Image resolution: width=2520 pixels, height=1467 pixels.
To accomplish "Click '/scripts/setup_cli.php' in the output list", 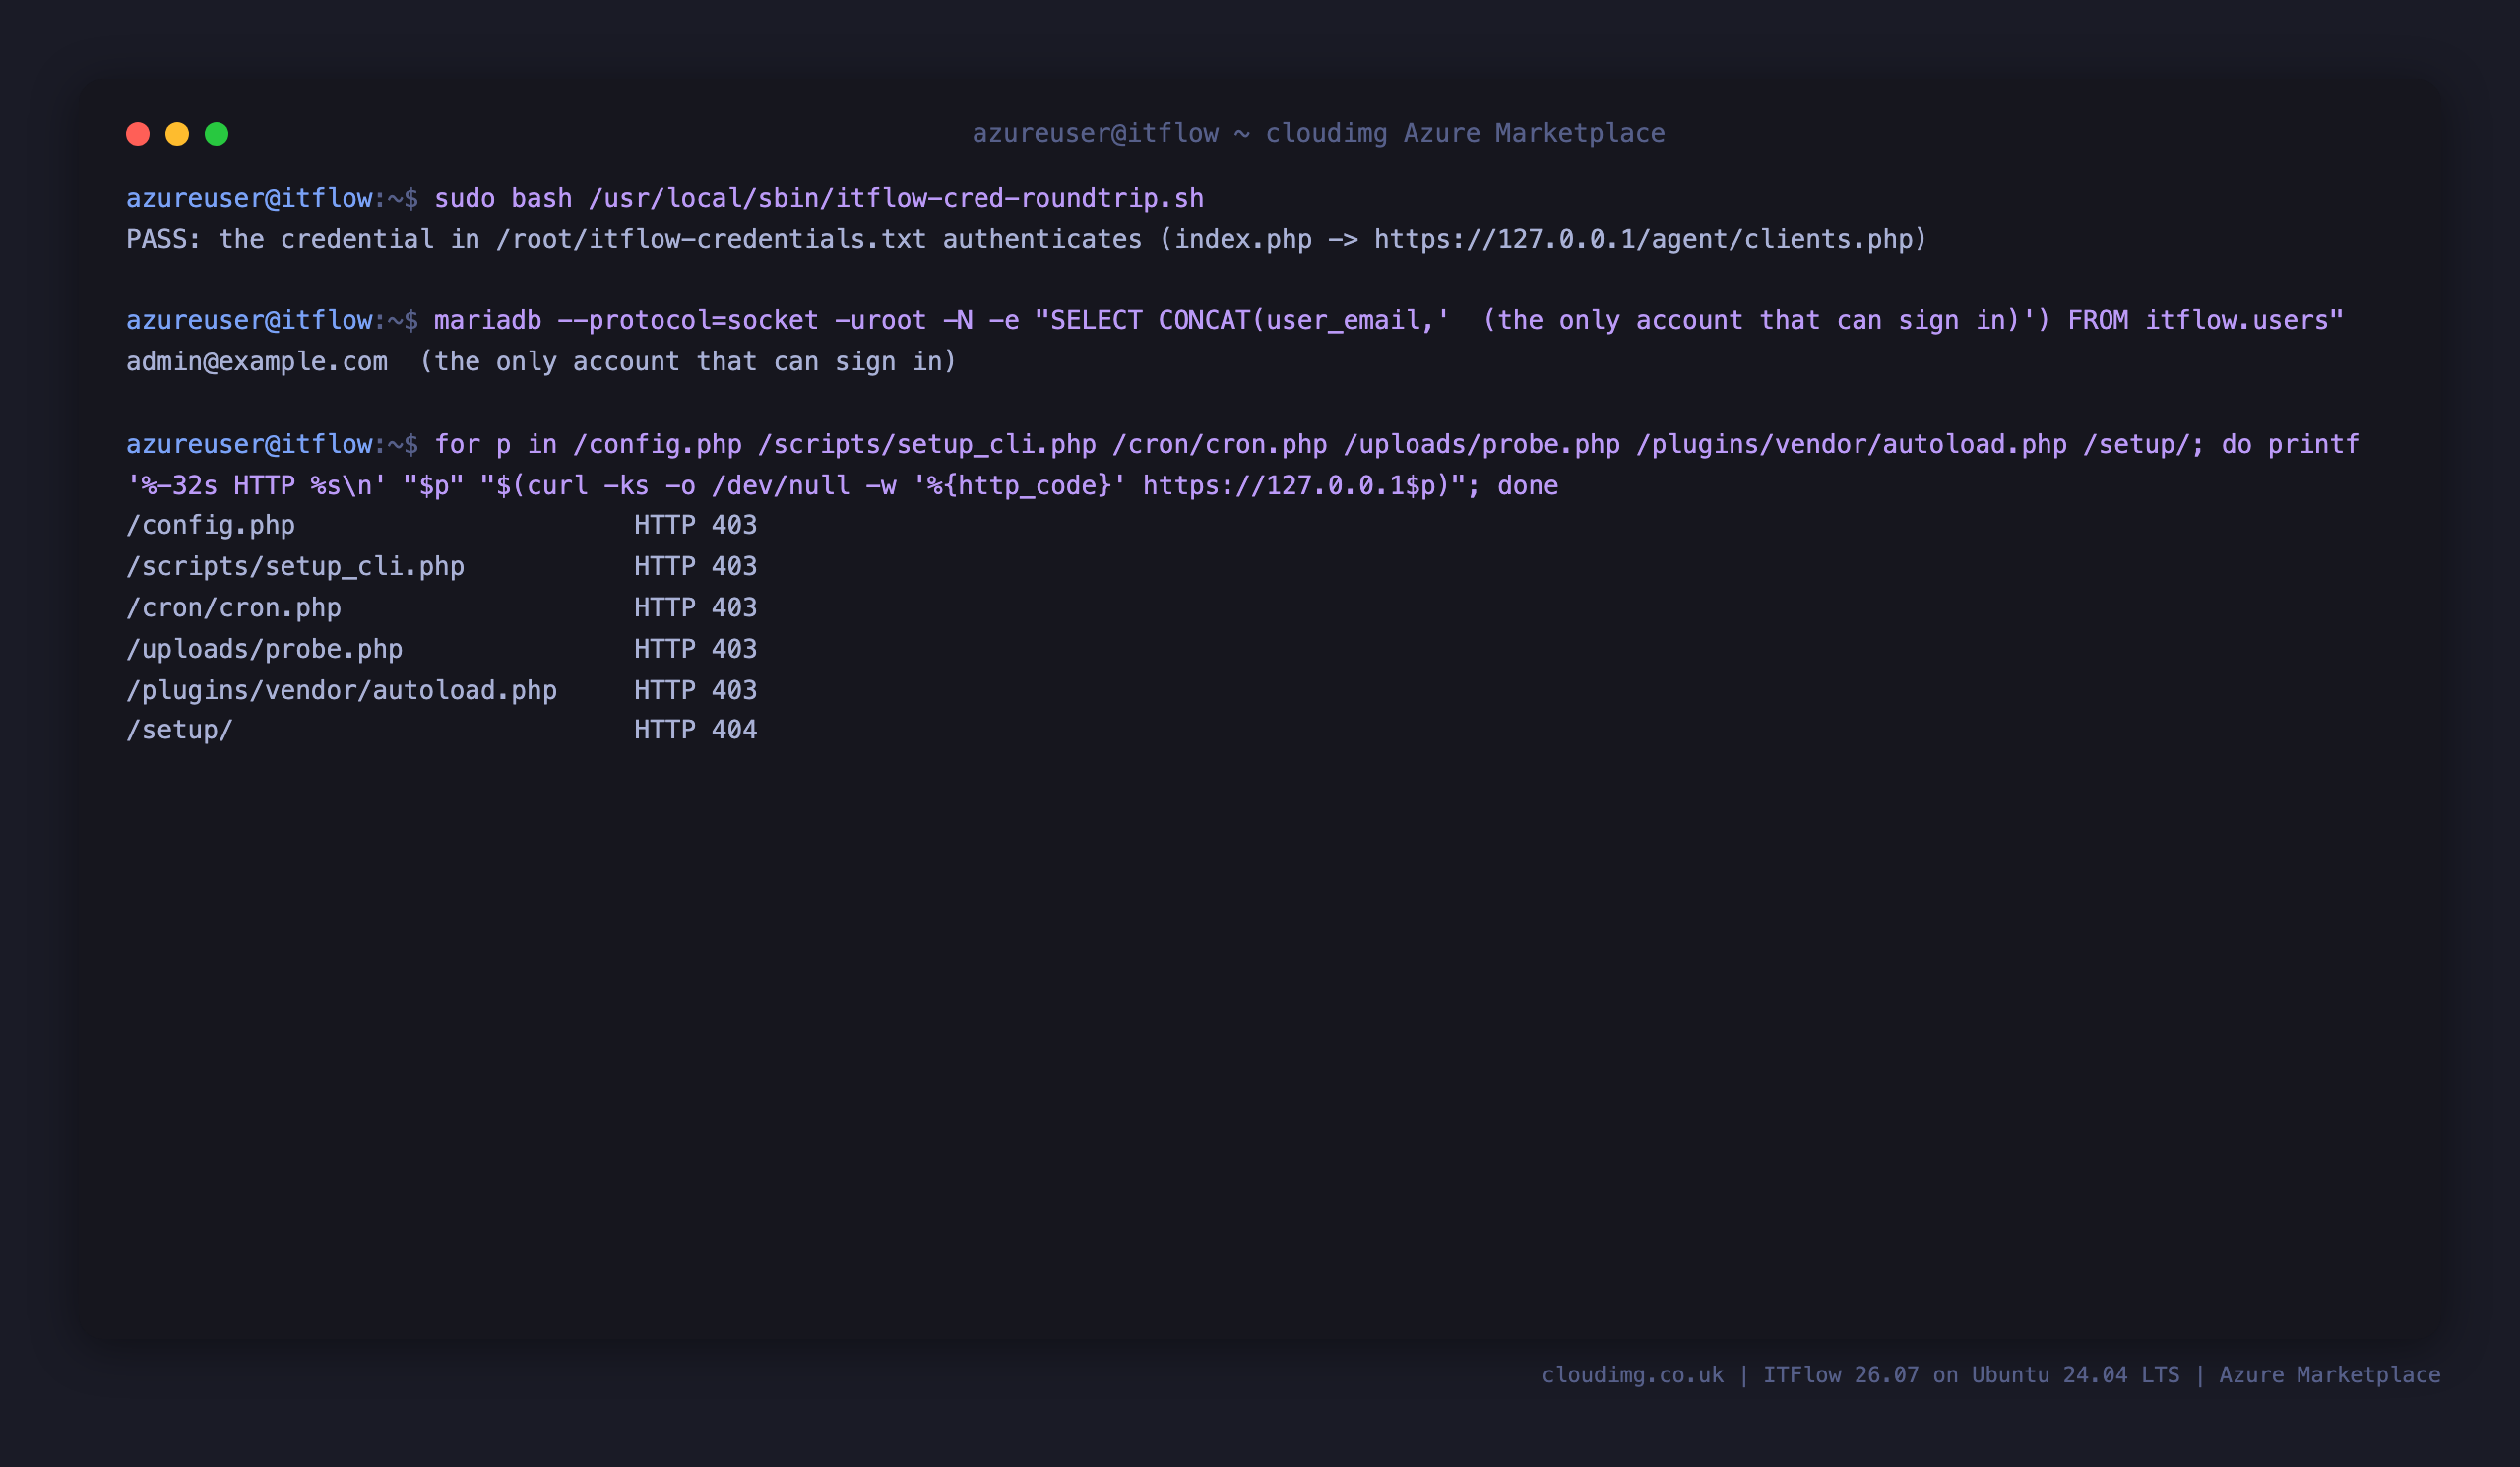I will (295, 566).
